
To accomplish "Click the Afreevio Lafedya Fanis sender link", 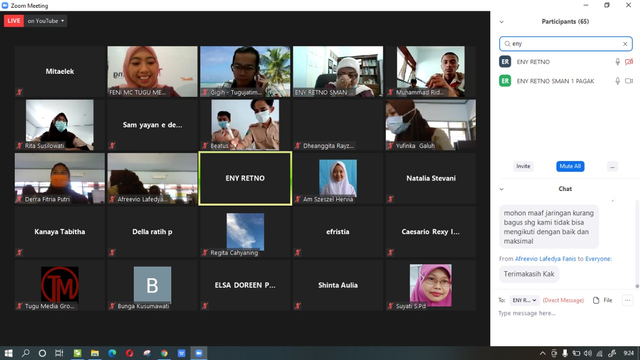I will click(x=545, y=259).
